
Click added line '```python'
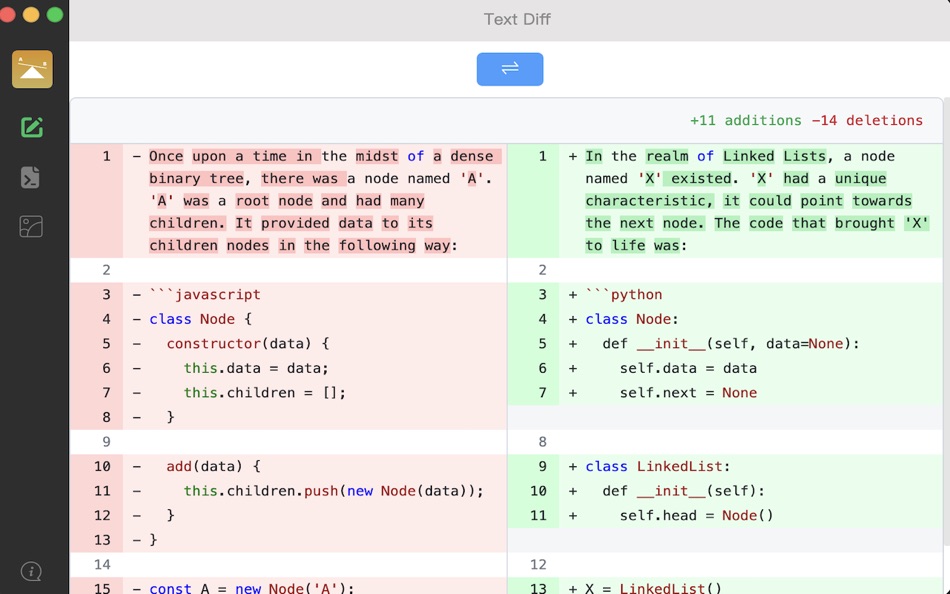coord(623,295)
